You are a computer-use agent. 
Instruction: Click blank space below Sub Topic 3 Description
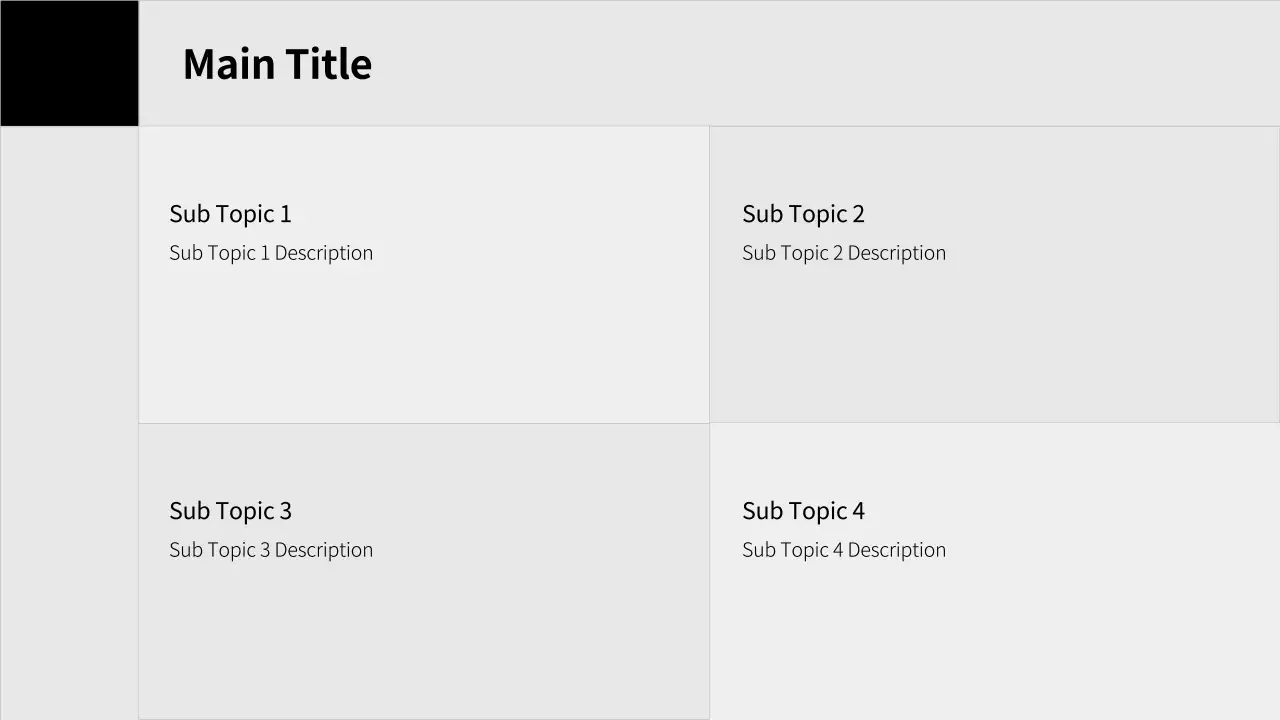pyautogui.click(x=420, y=640)
